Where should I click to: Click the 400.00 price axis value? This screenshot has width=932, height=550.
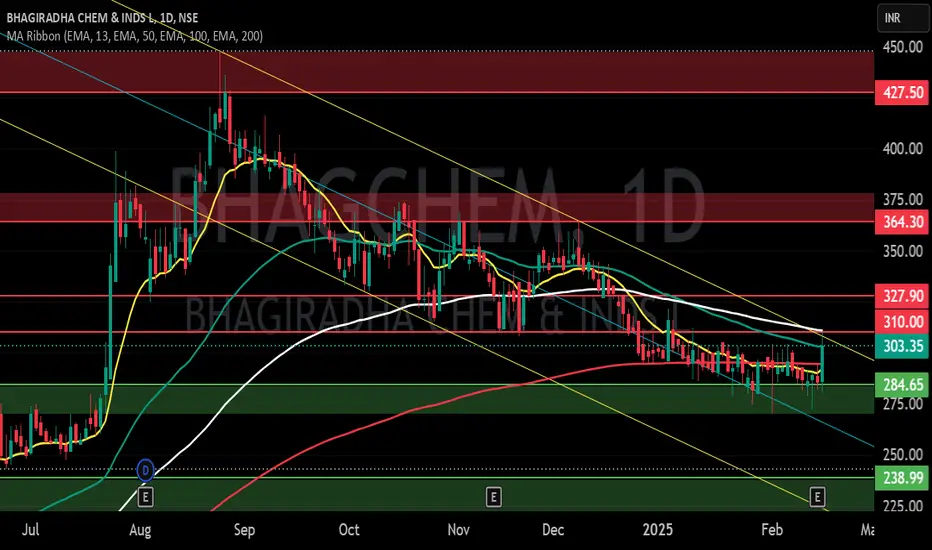(902, 149)
